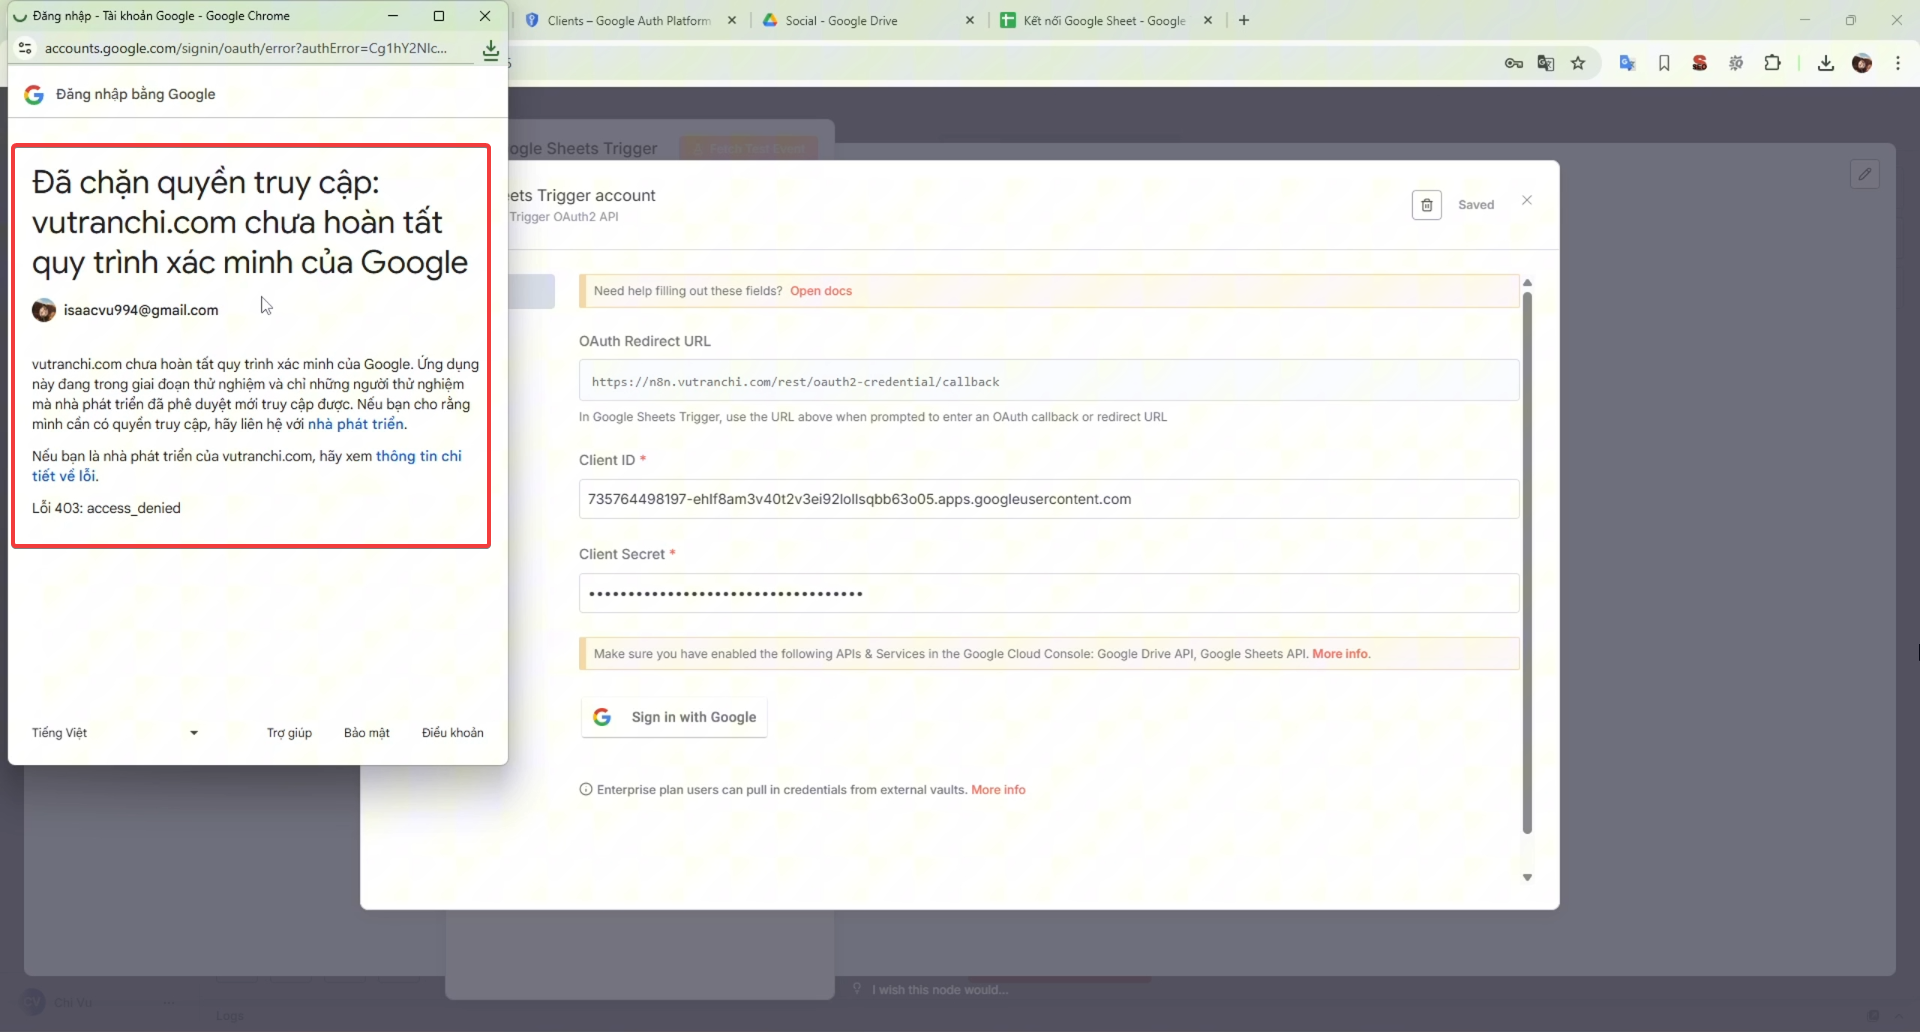The height and width of the screenshot is (1032, 1920).
Task: Click the isaacvu994@gmail.com email text
Action: 141,310
